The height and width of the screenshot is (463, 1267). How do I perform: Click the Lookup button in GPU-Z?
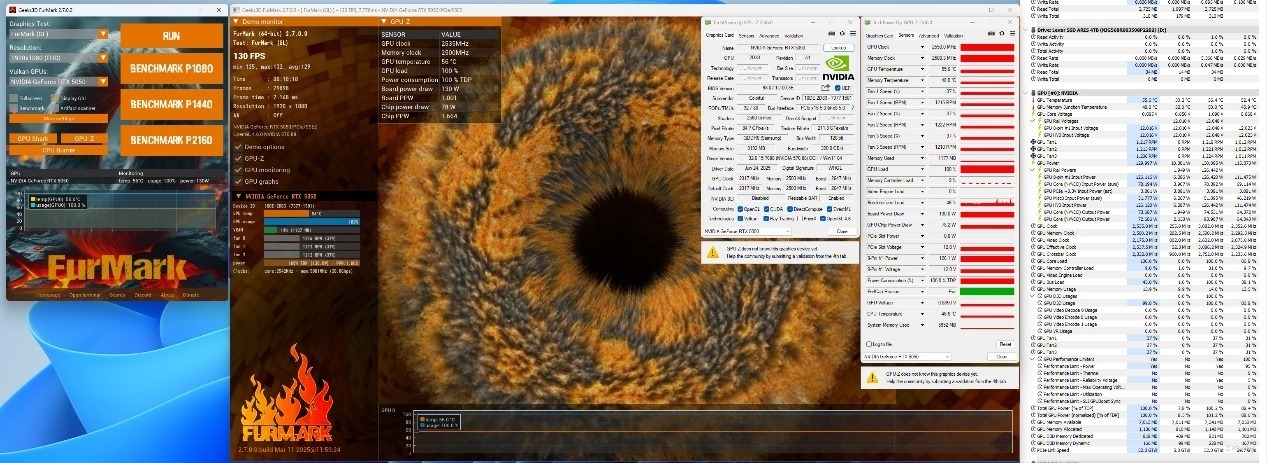click(838, 47)
